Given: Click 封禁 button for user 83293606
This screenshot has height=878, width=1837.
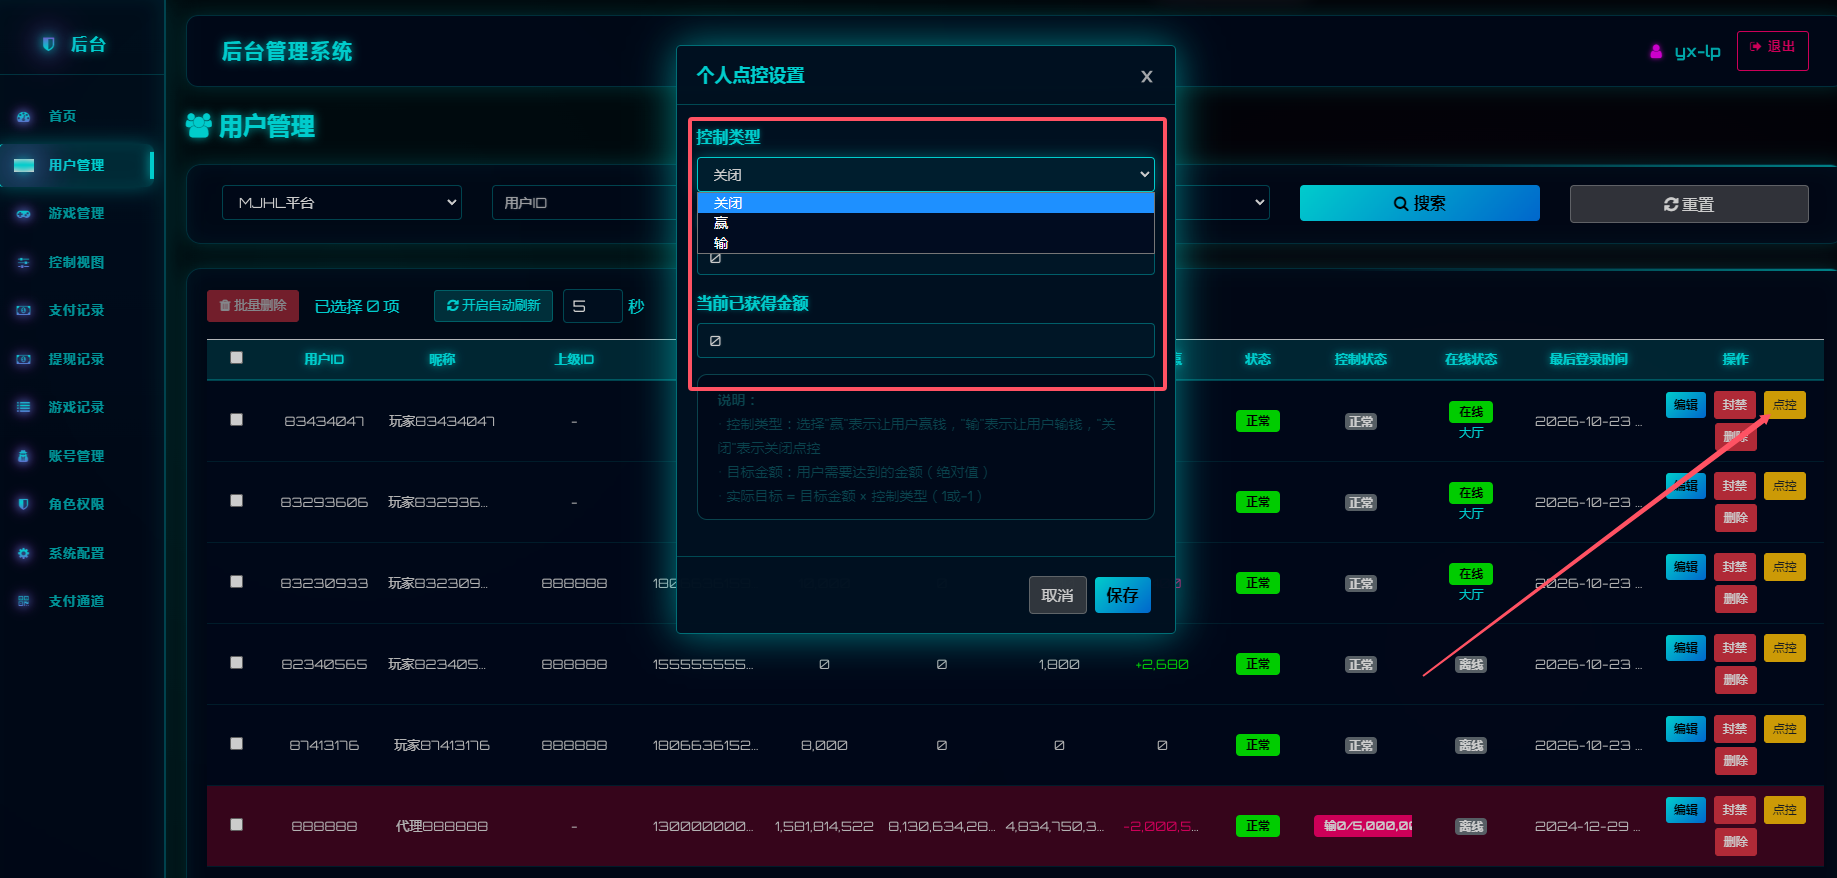Looking at the screenshot, I should [1735, 486].
